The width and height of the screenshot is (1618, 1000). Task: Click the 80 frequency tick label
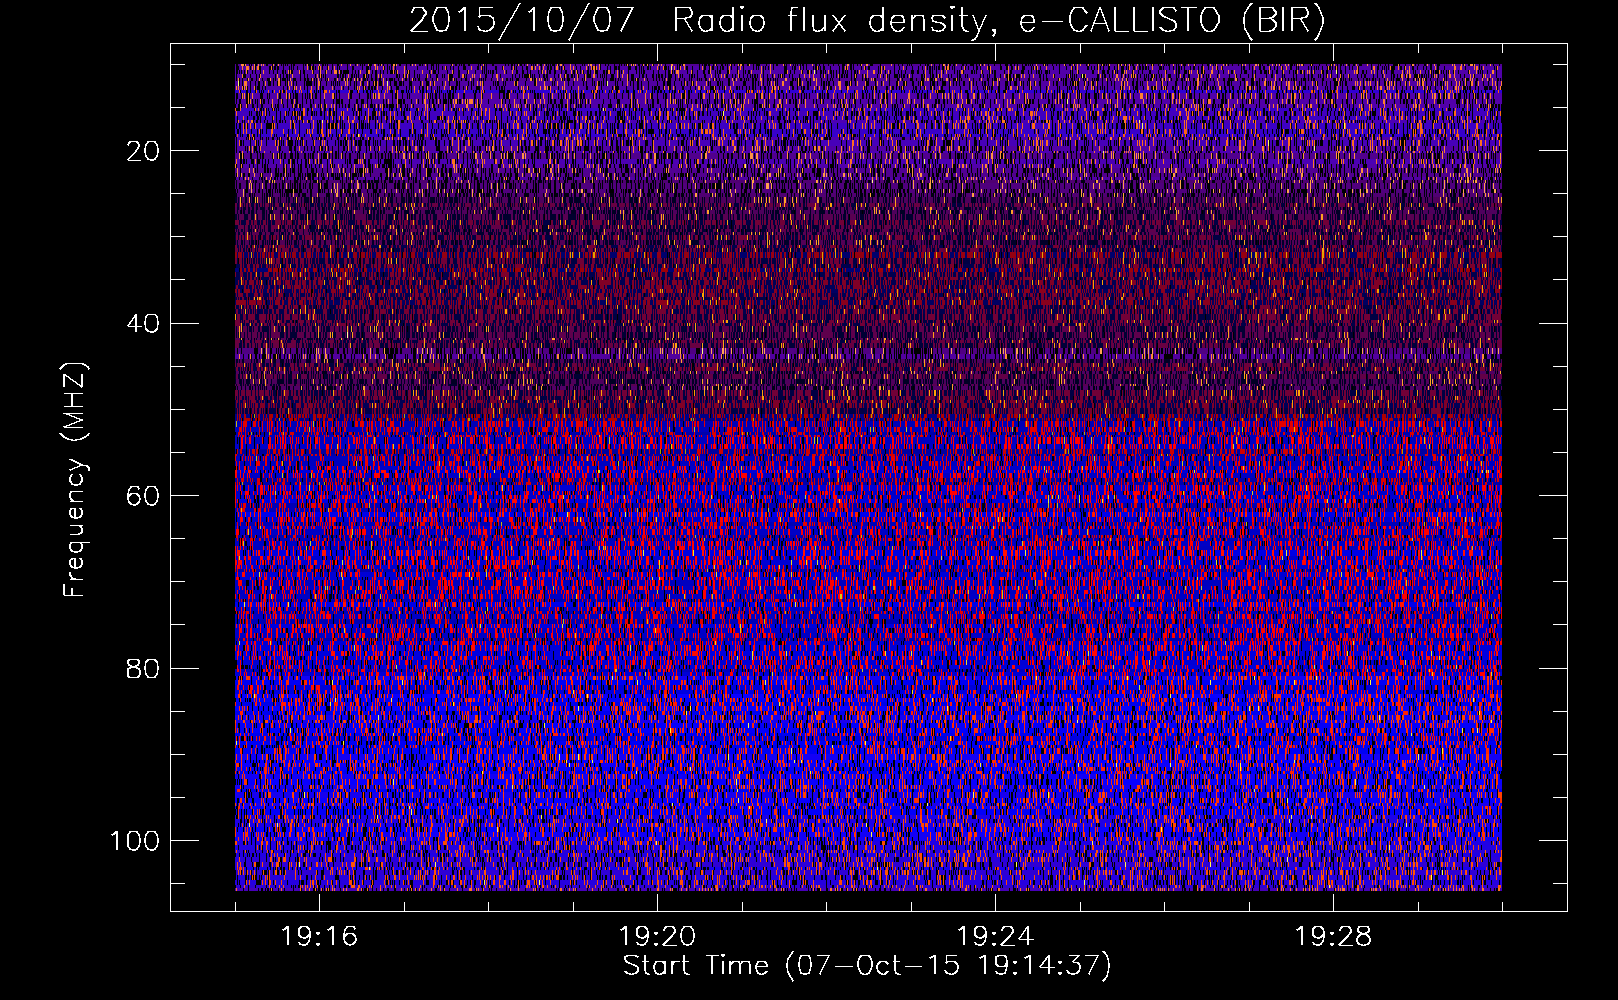pos(144,668)
